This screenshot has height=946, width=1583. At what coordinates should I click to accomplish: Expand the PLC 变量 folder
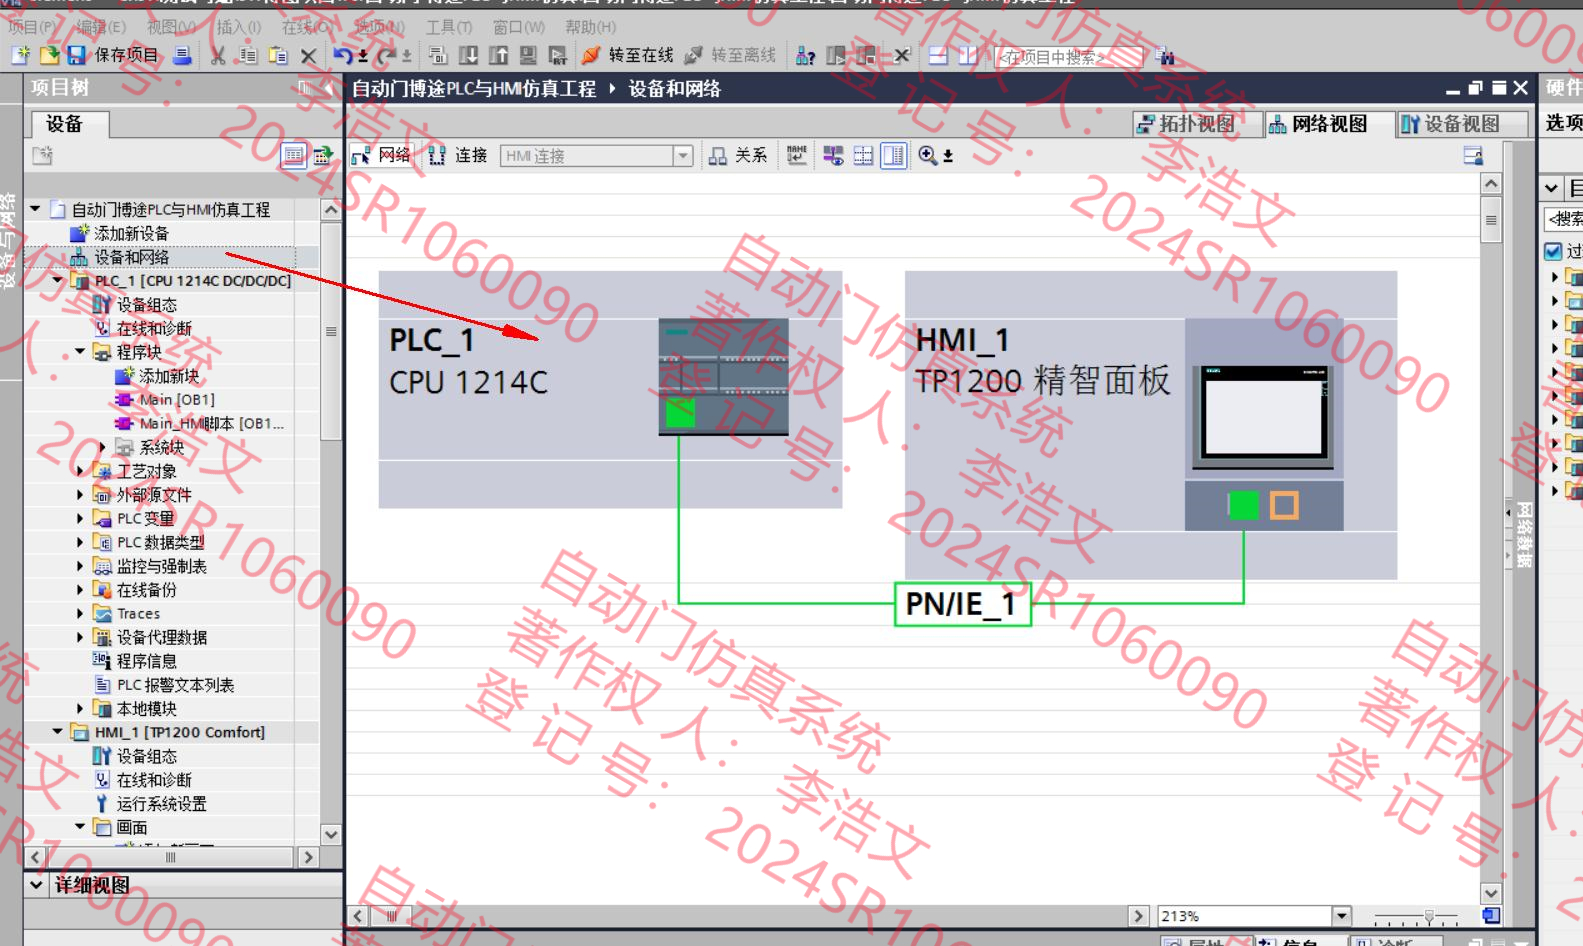tap(80, 518)
